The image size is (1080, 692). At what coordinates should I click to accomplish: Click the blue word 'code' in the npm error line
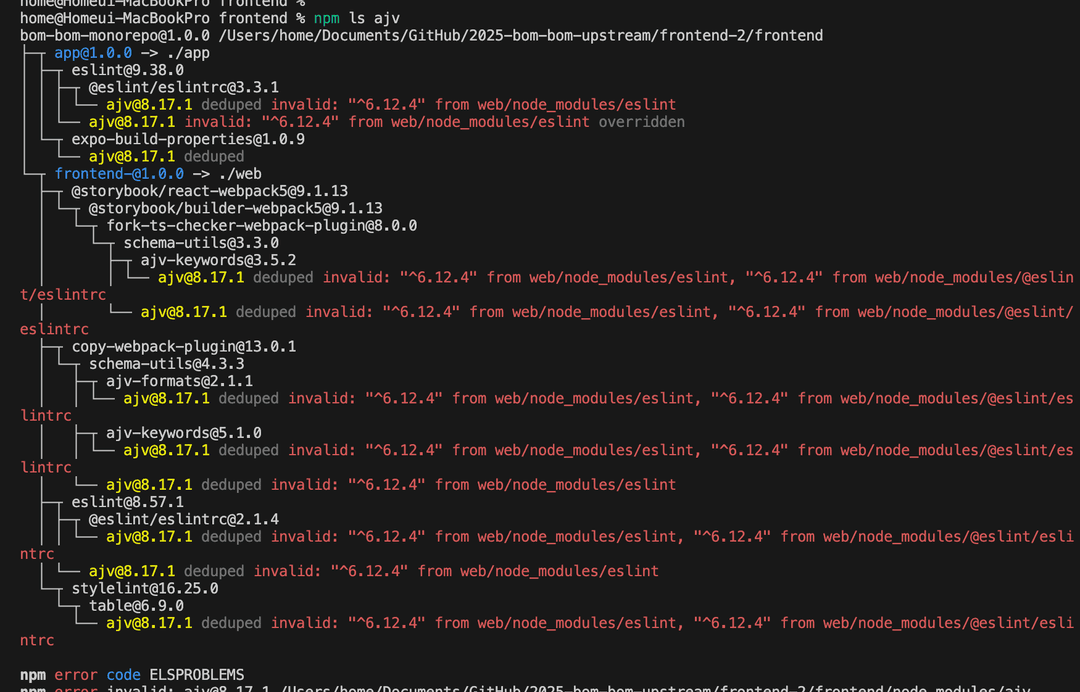click(x=123, y=675)
